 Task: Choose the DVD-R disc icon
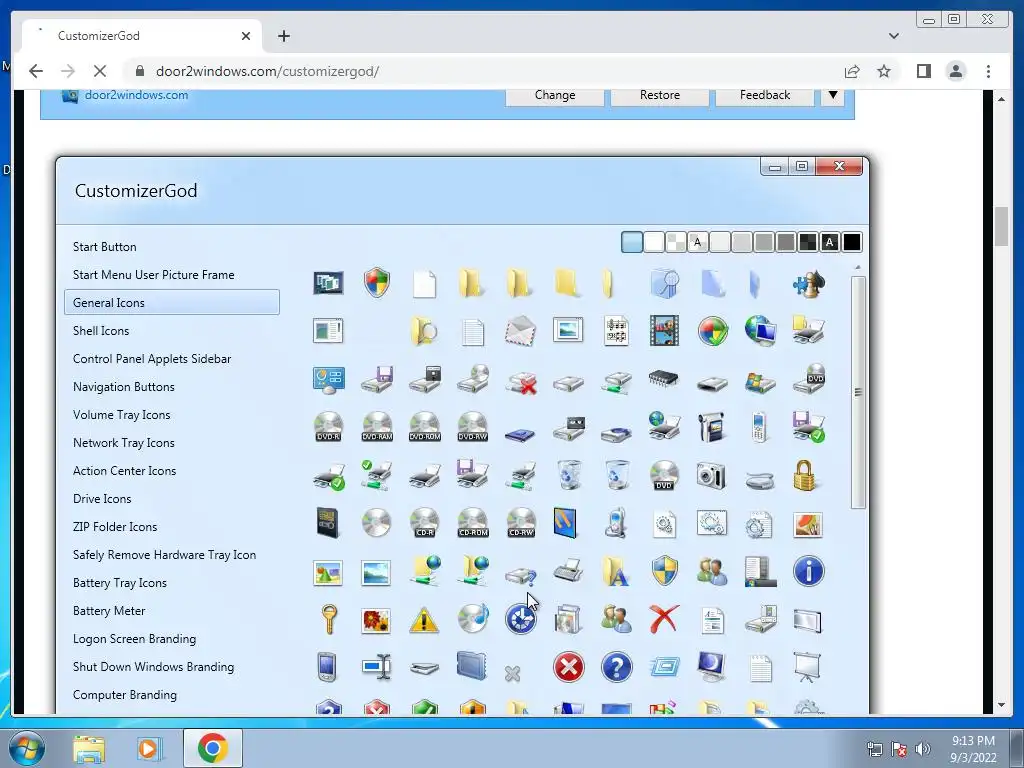[328, 426]
